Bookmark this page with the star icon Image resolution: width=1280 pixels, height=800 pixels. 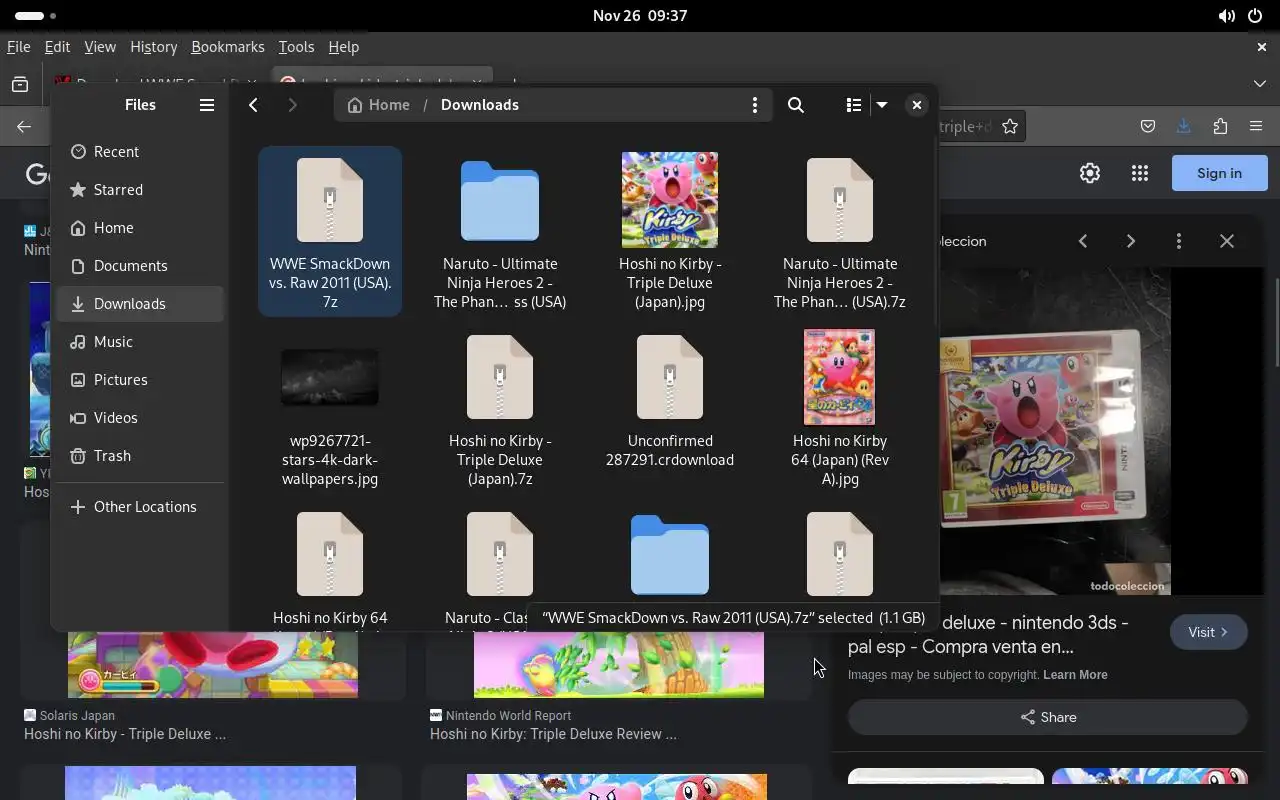pos(1010,127)
